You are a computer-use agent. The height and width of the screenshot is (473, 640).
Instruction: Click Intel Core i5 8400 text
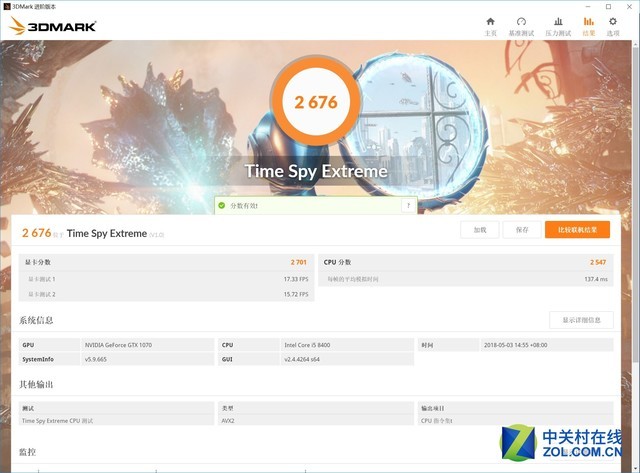(x=307, y=345)
